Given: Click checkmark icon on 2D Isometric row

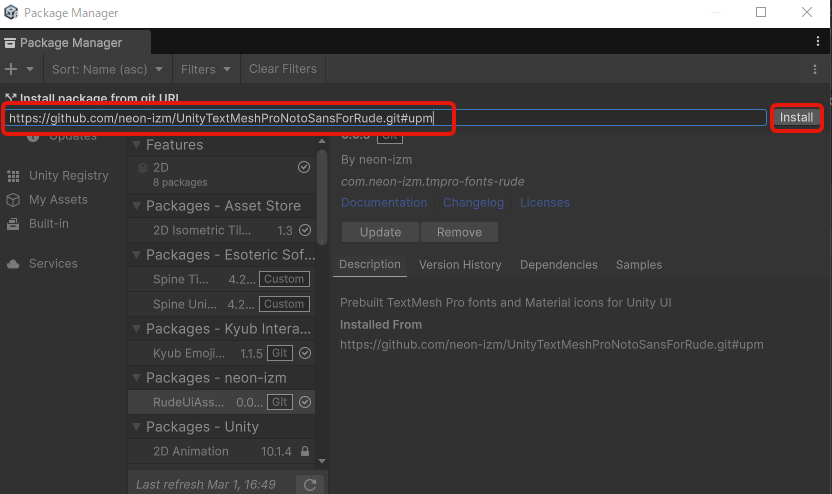Looking at the screenshot, I should [305, 230].
